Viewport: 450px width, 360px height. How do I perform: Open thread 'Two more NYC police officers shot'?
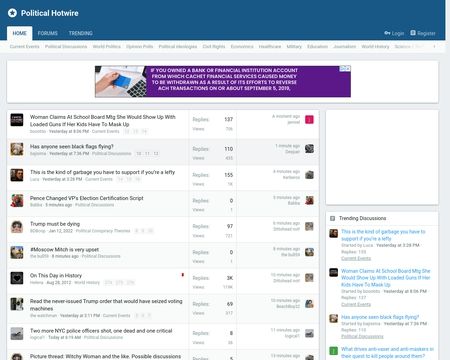coord(101,331)
